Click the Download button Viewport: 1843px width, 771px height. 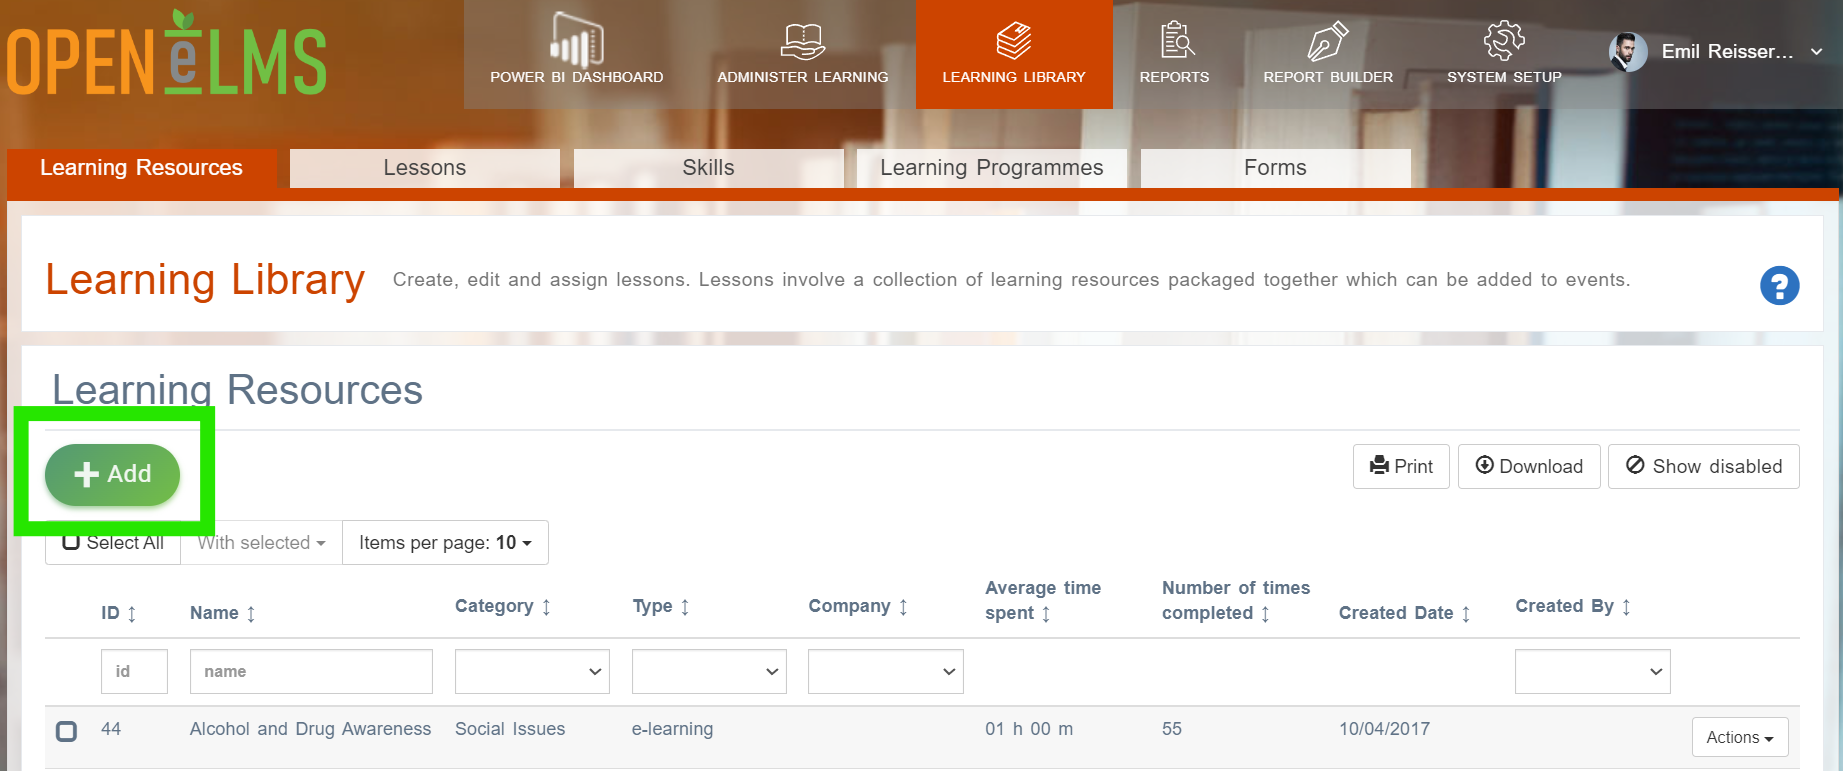[1529, 466]
